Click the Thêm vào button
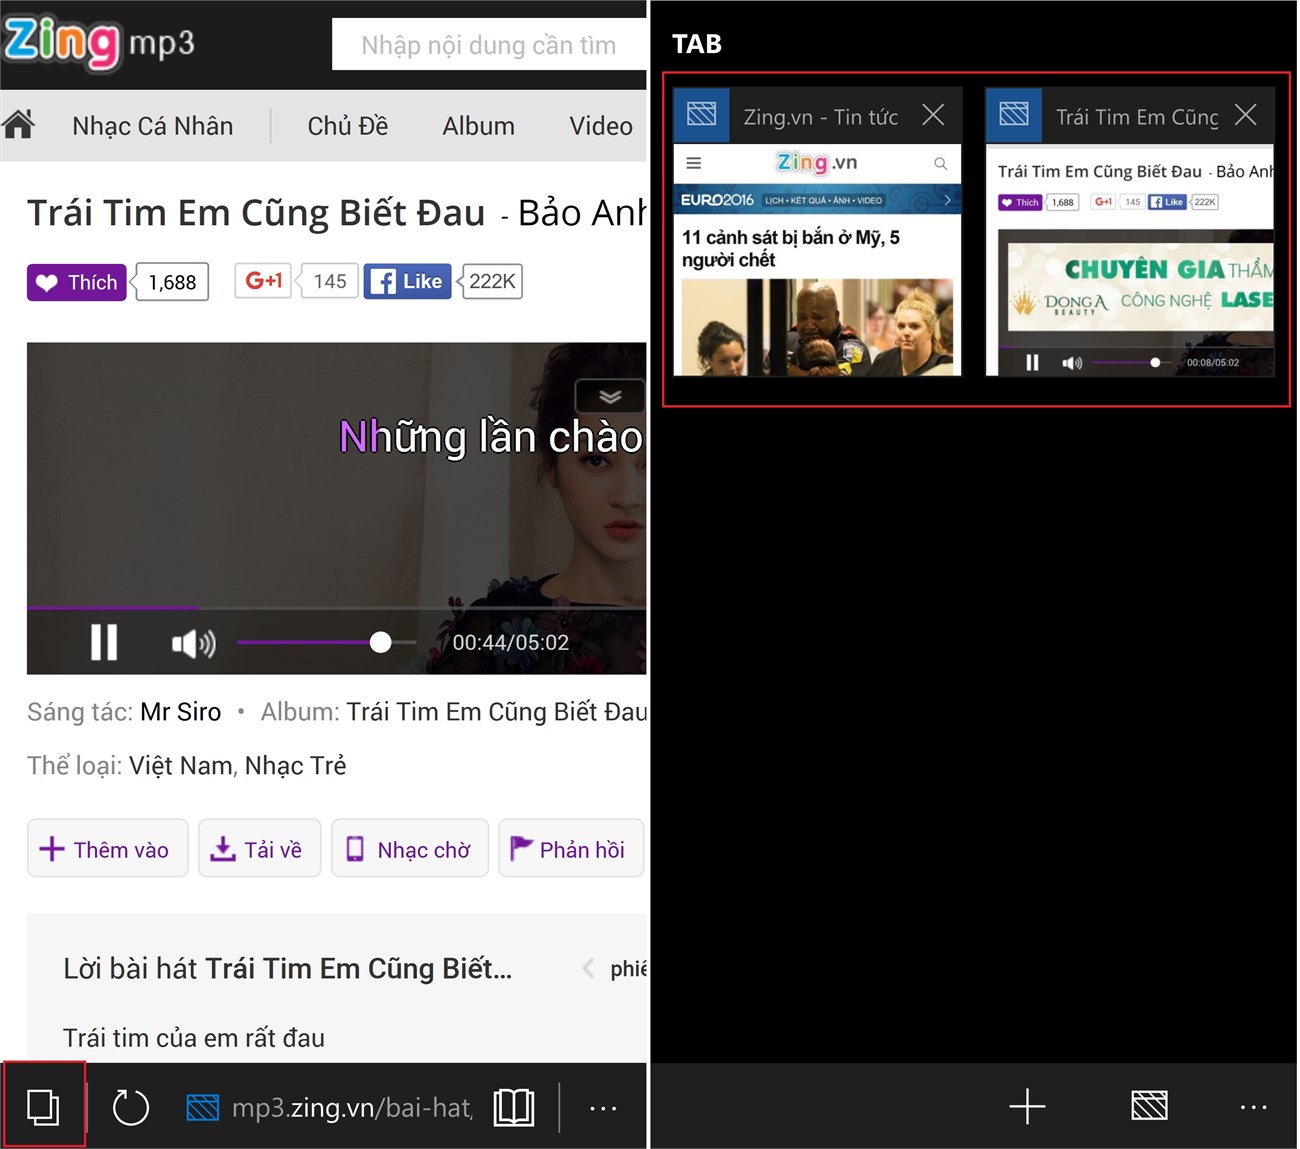This screenshot has width=1300, height=1149. (x=107, y=849)
